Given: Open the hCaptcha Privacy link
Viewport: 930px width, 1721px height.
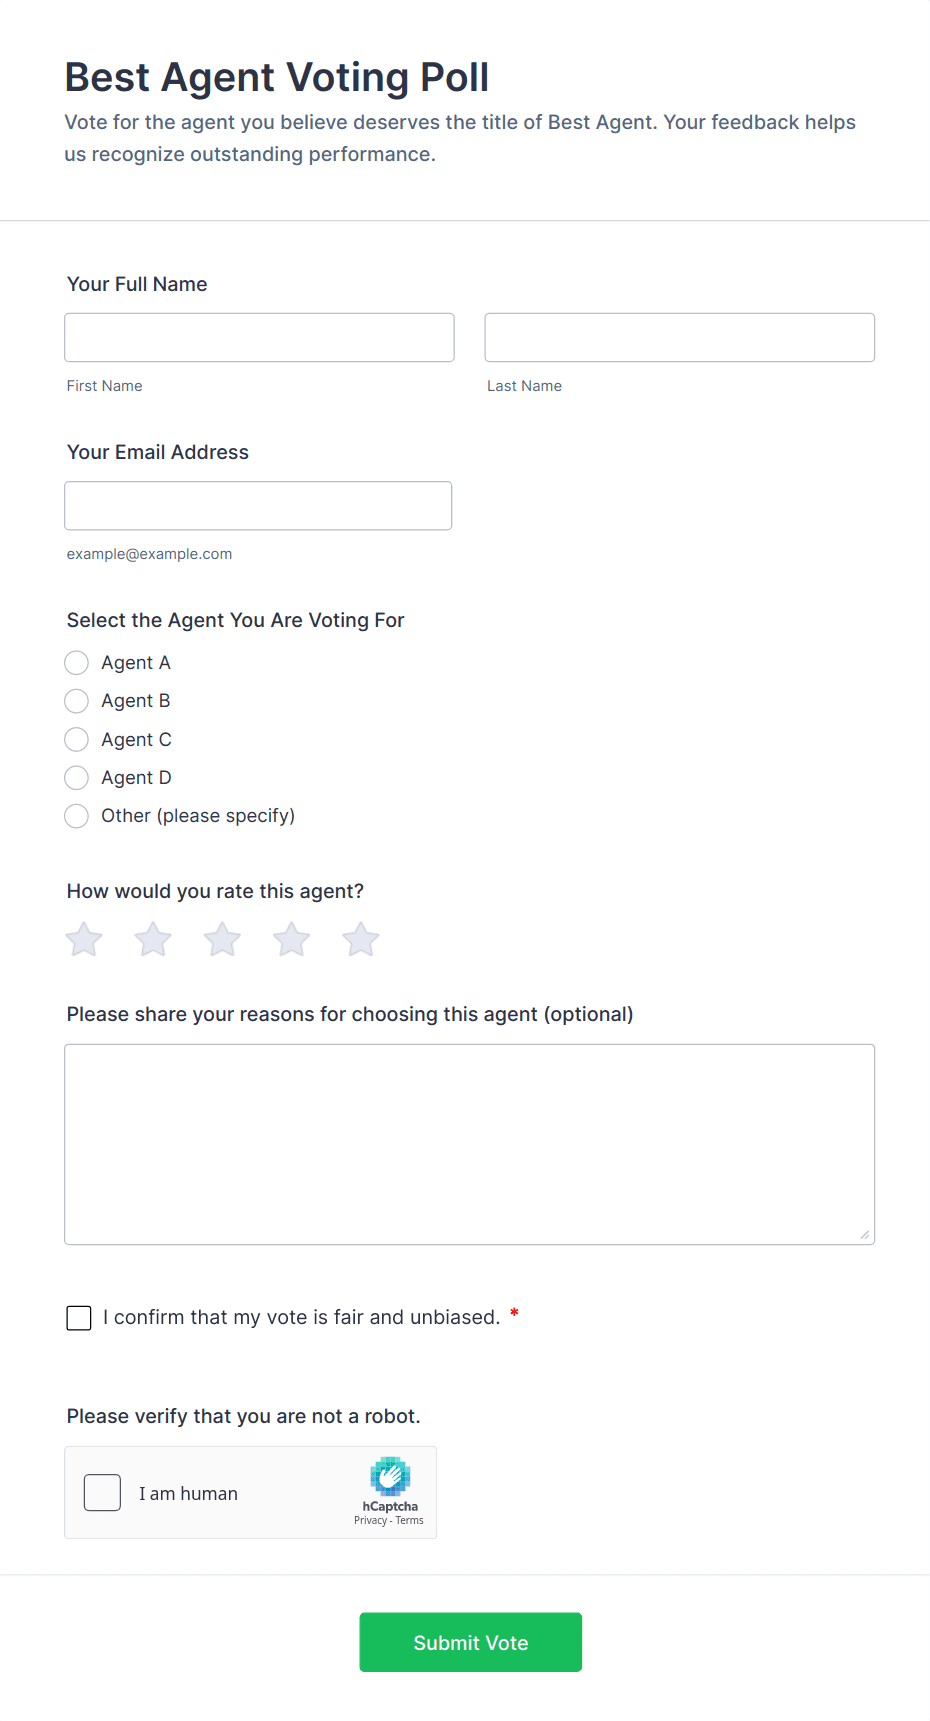Looking at the screenshot, I should [x=368, y=1520].
